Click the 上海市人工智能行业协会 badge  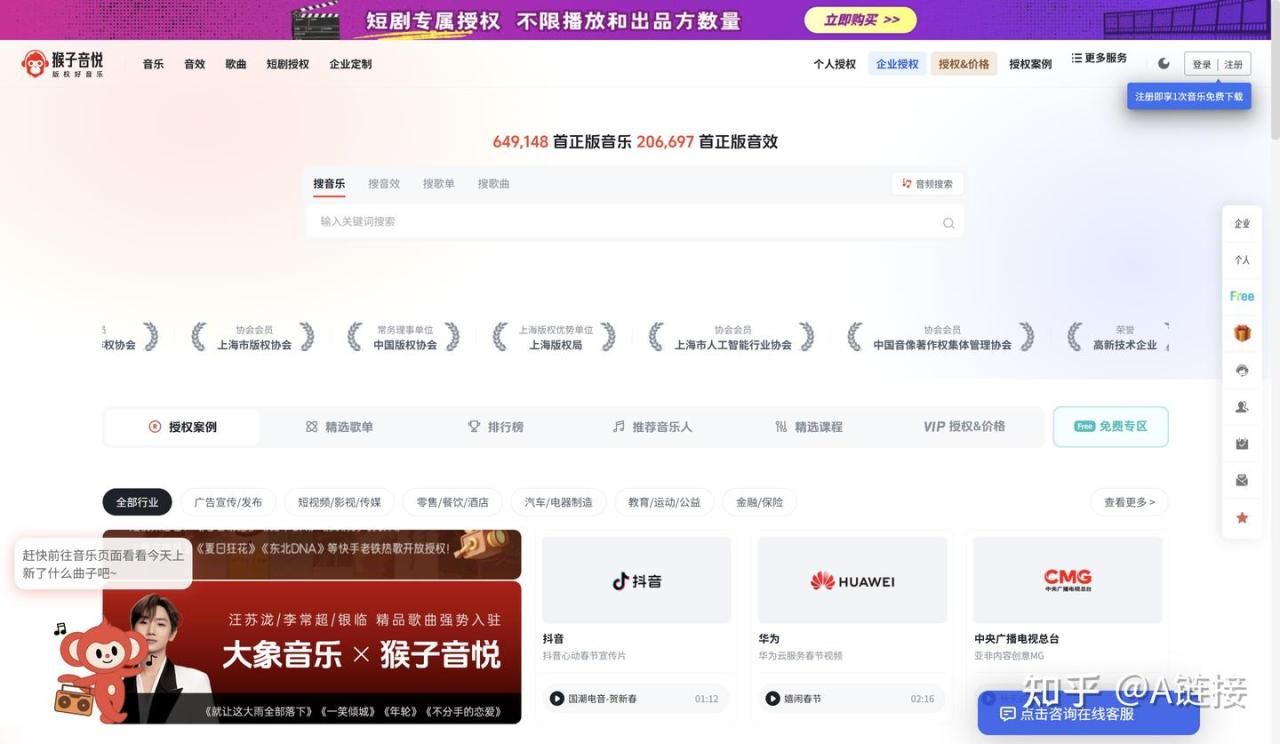click(x=732, y=337)
